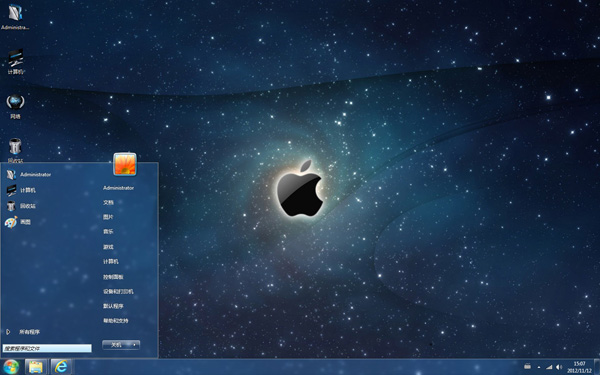
Task: Open Administrator link in start menu right column
Action: click(x=118, y=188)
